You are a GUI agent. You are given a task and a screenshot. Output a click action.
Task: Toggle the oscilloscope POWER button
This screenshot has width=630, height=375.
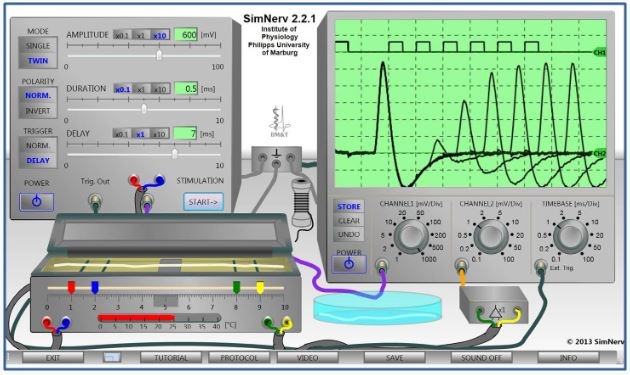(x=349, y=264)
